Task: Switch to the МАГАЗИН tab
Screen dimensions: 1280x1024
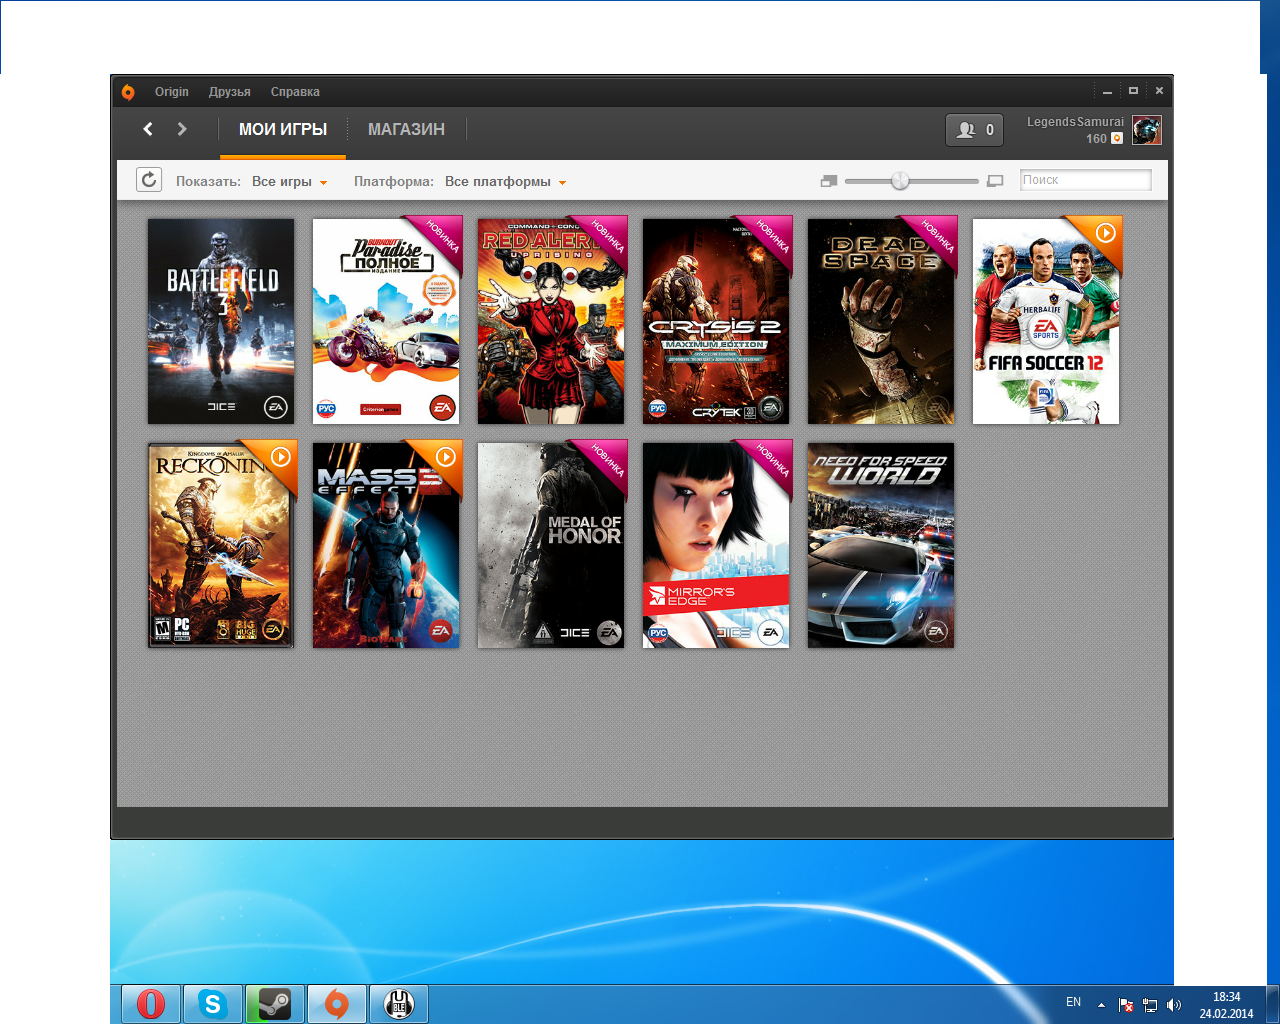Action: [406, 129]
